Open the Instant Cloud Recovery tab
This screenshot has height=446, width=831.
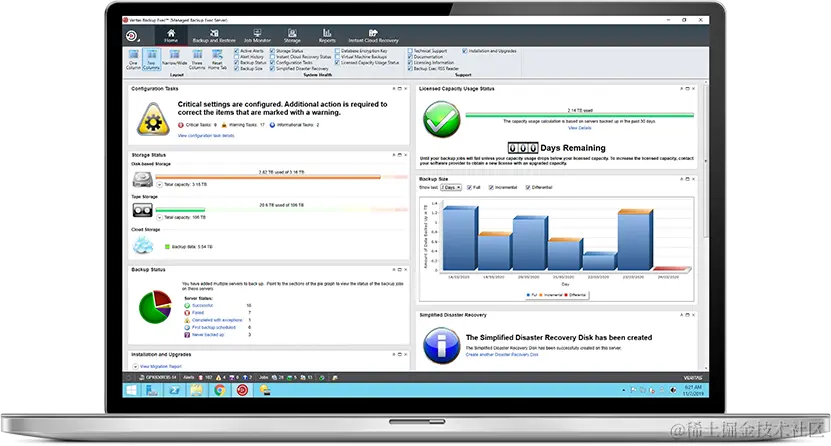coord(373,36)
